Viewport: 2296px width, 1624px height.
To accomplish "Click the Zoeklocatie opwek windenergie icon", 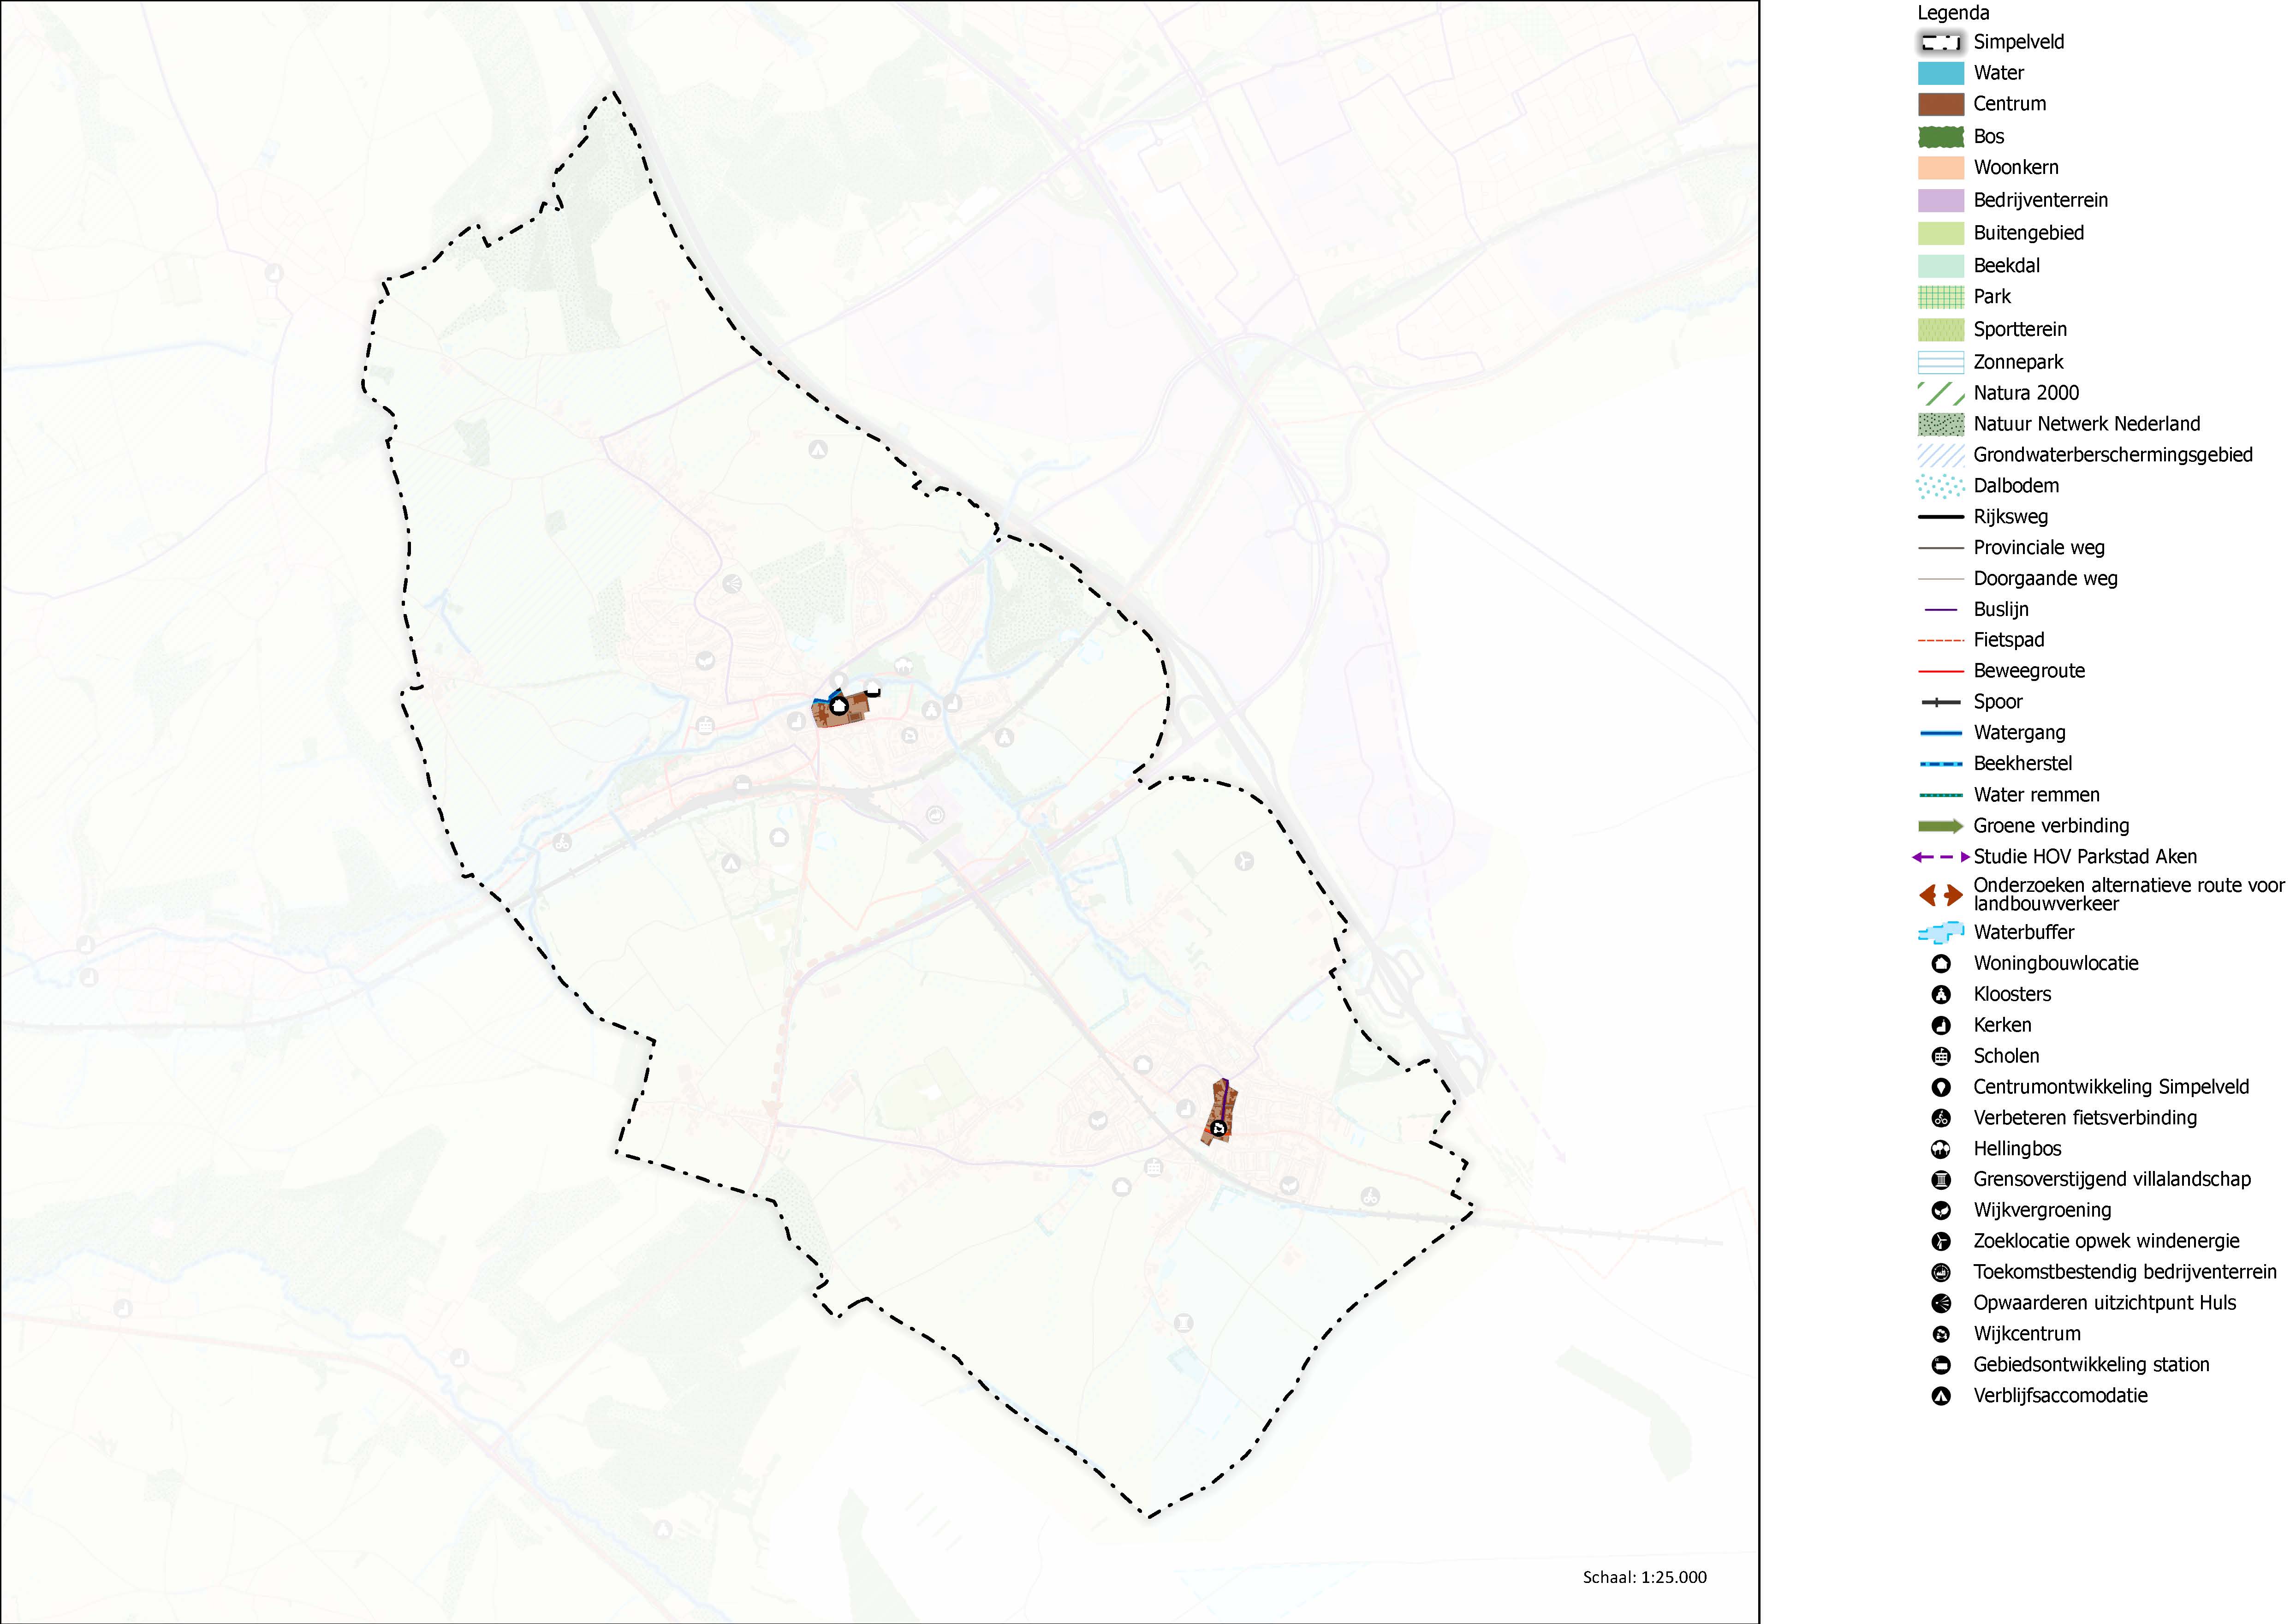I will point(1940,1242).
